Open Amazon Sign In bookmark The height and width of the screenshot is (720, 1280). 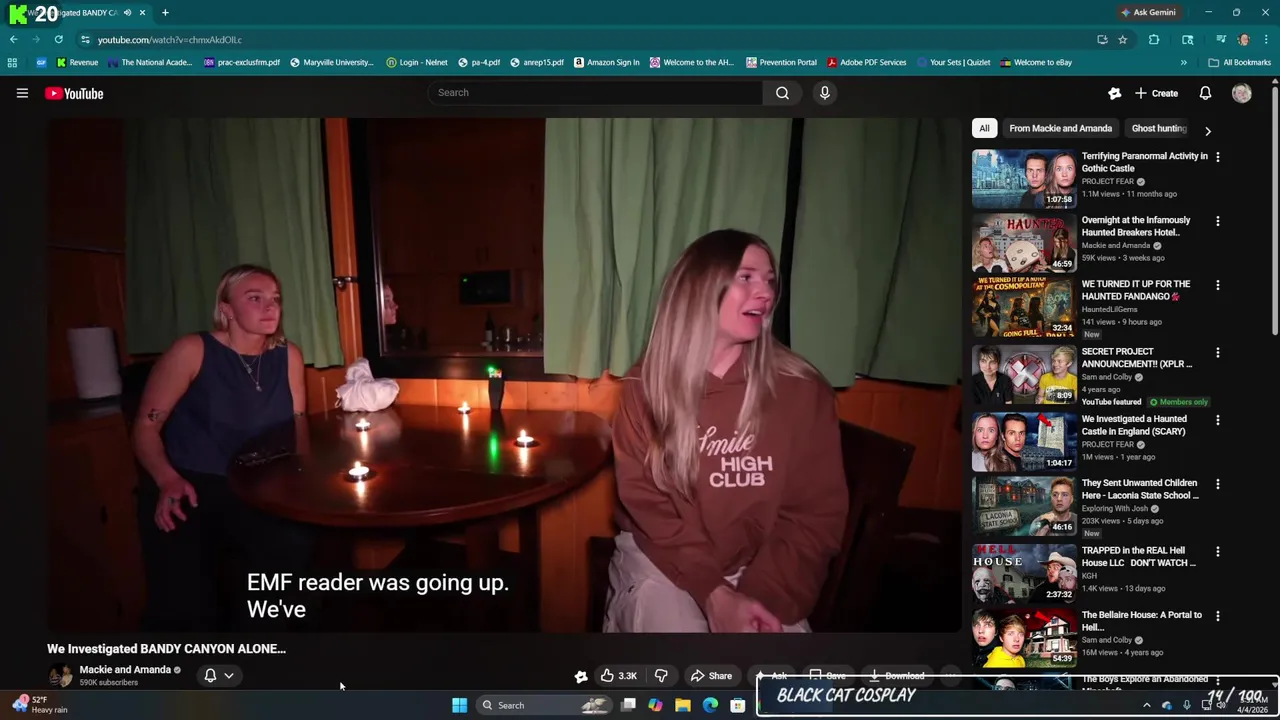click(x=607, y=62)
